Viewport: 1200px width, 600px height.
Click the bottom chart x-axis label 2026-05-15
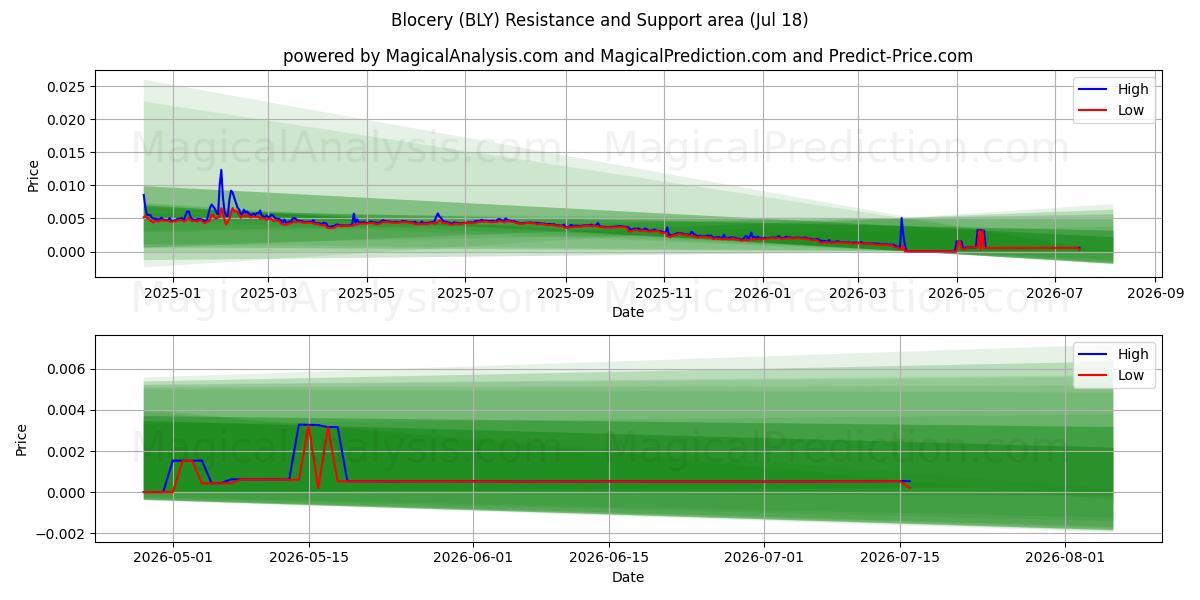click(x=309, y=559)
